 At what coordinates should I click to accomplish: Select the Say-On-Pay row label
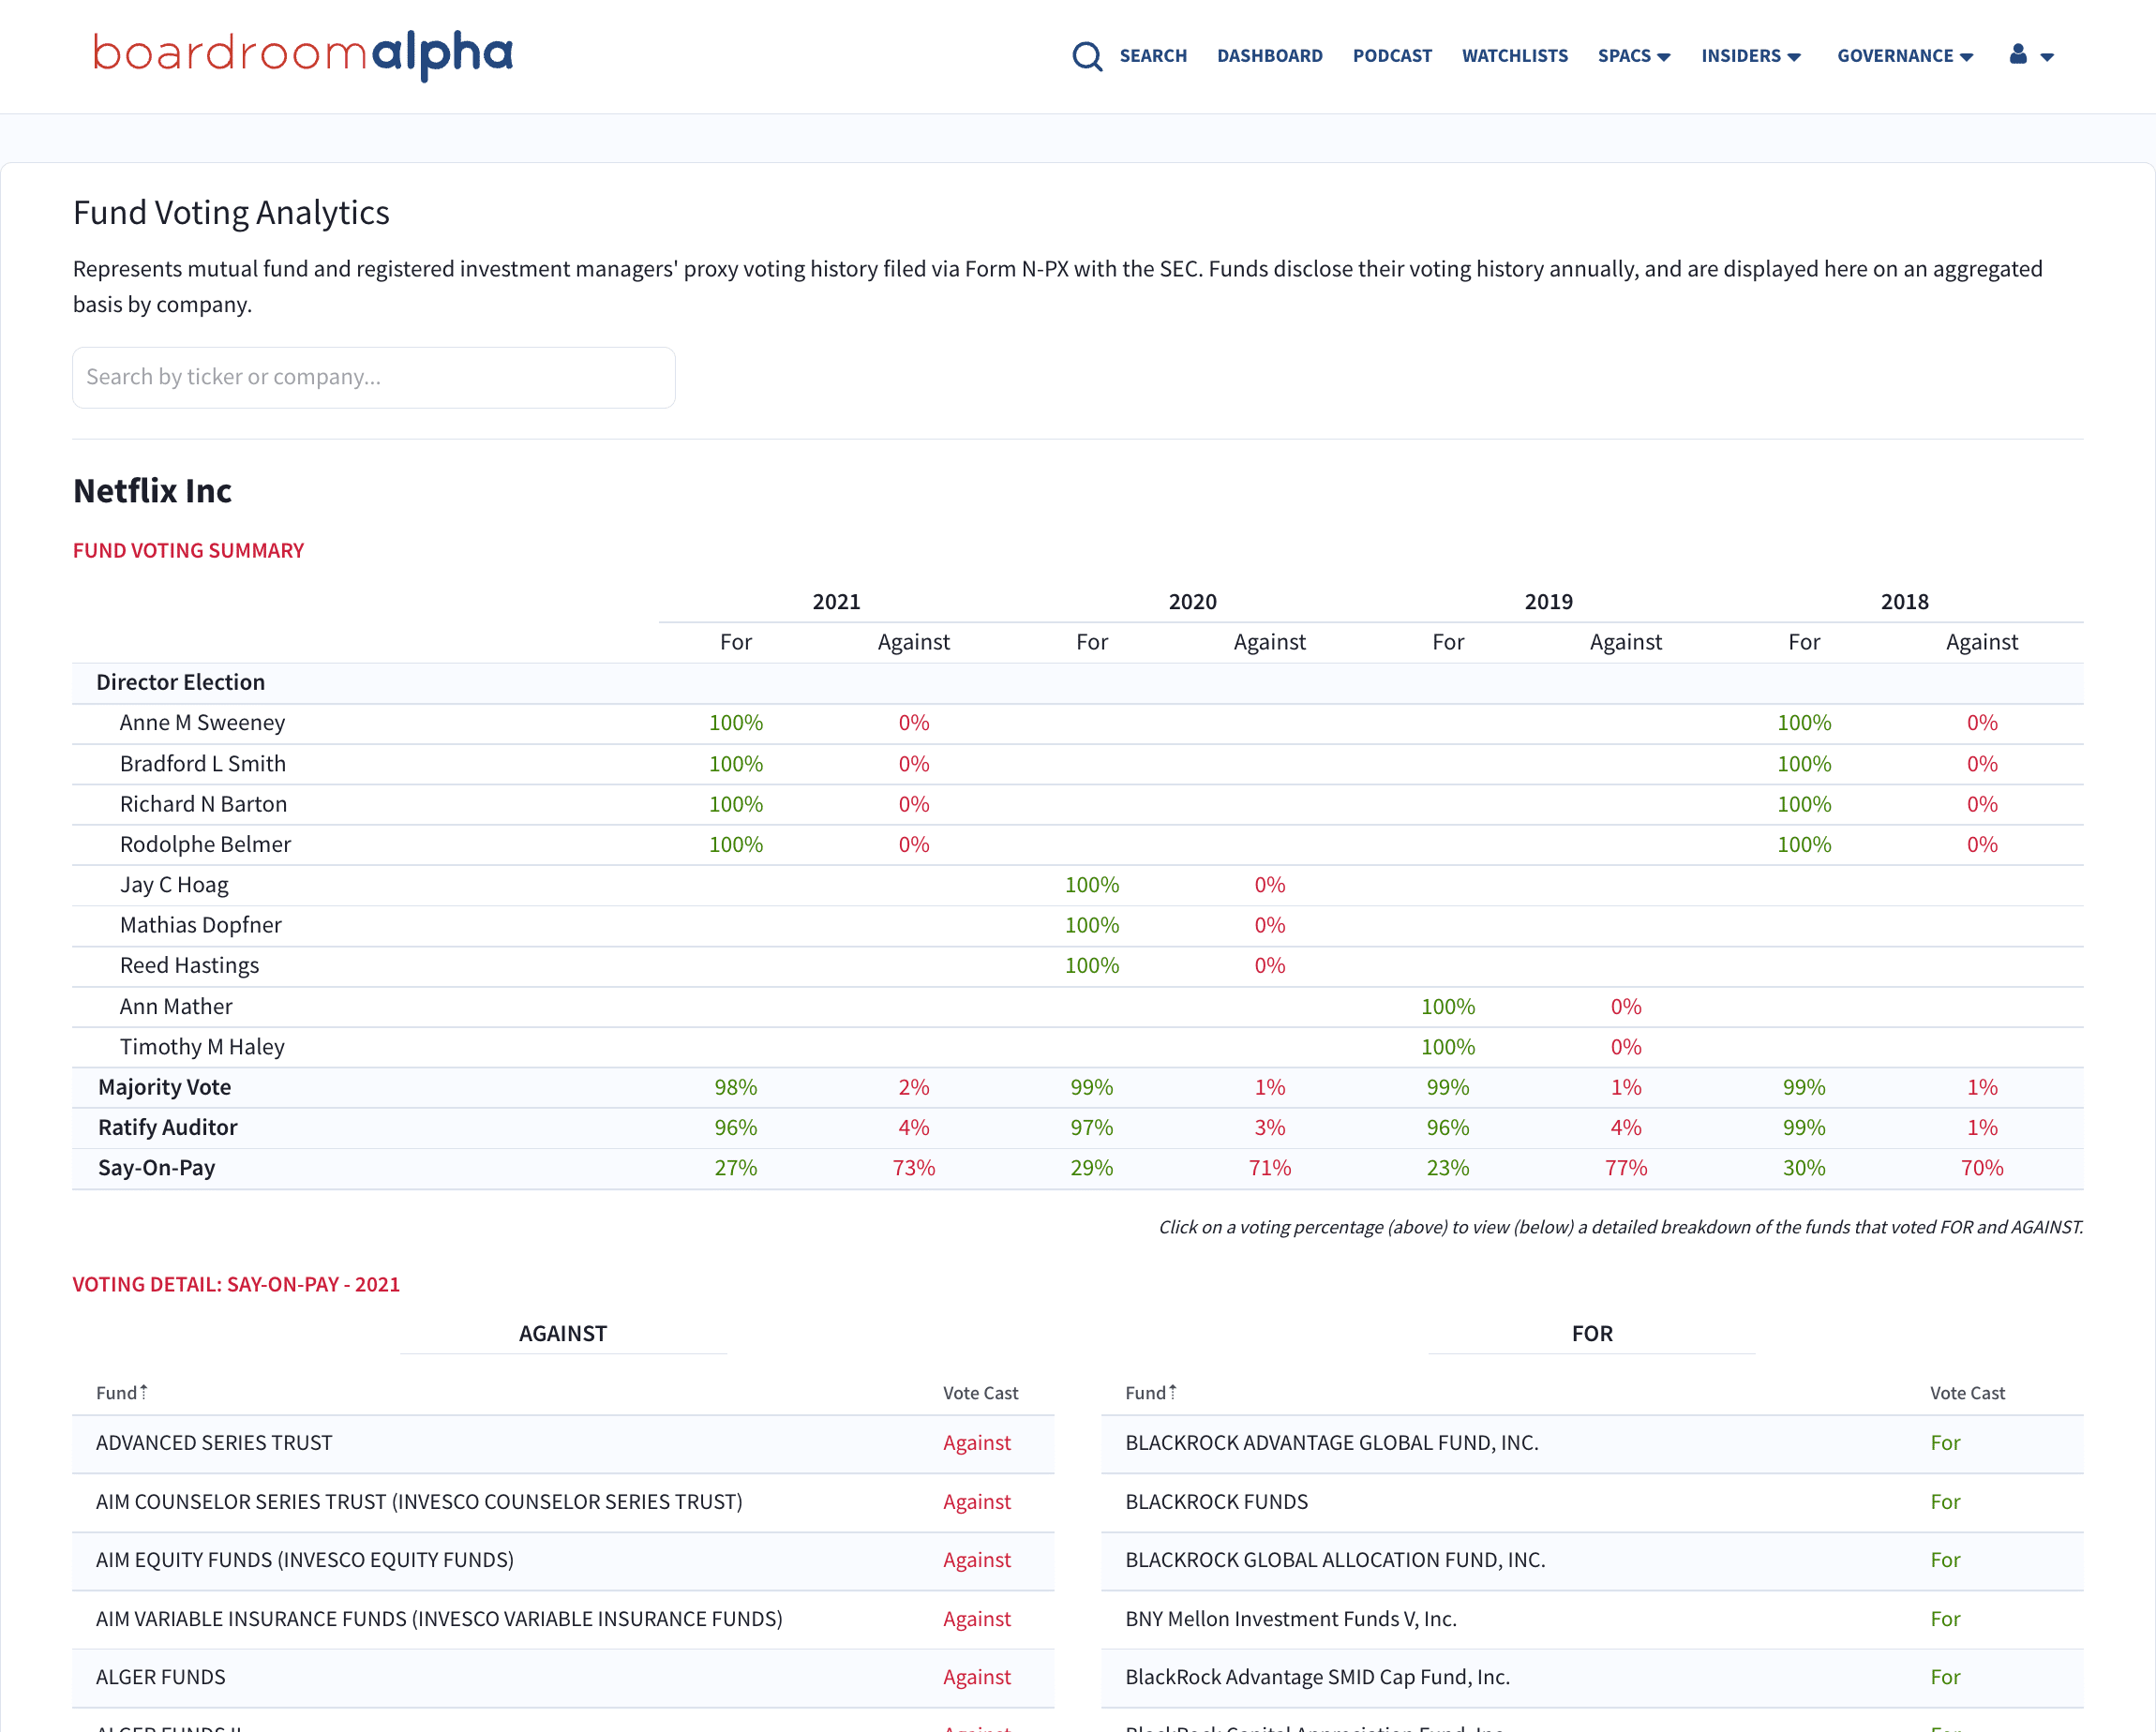tap(156, 1167)
